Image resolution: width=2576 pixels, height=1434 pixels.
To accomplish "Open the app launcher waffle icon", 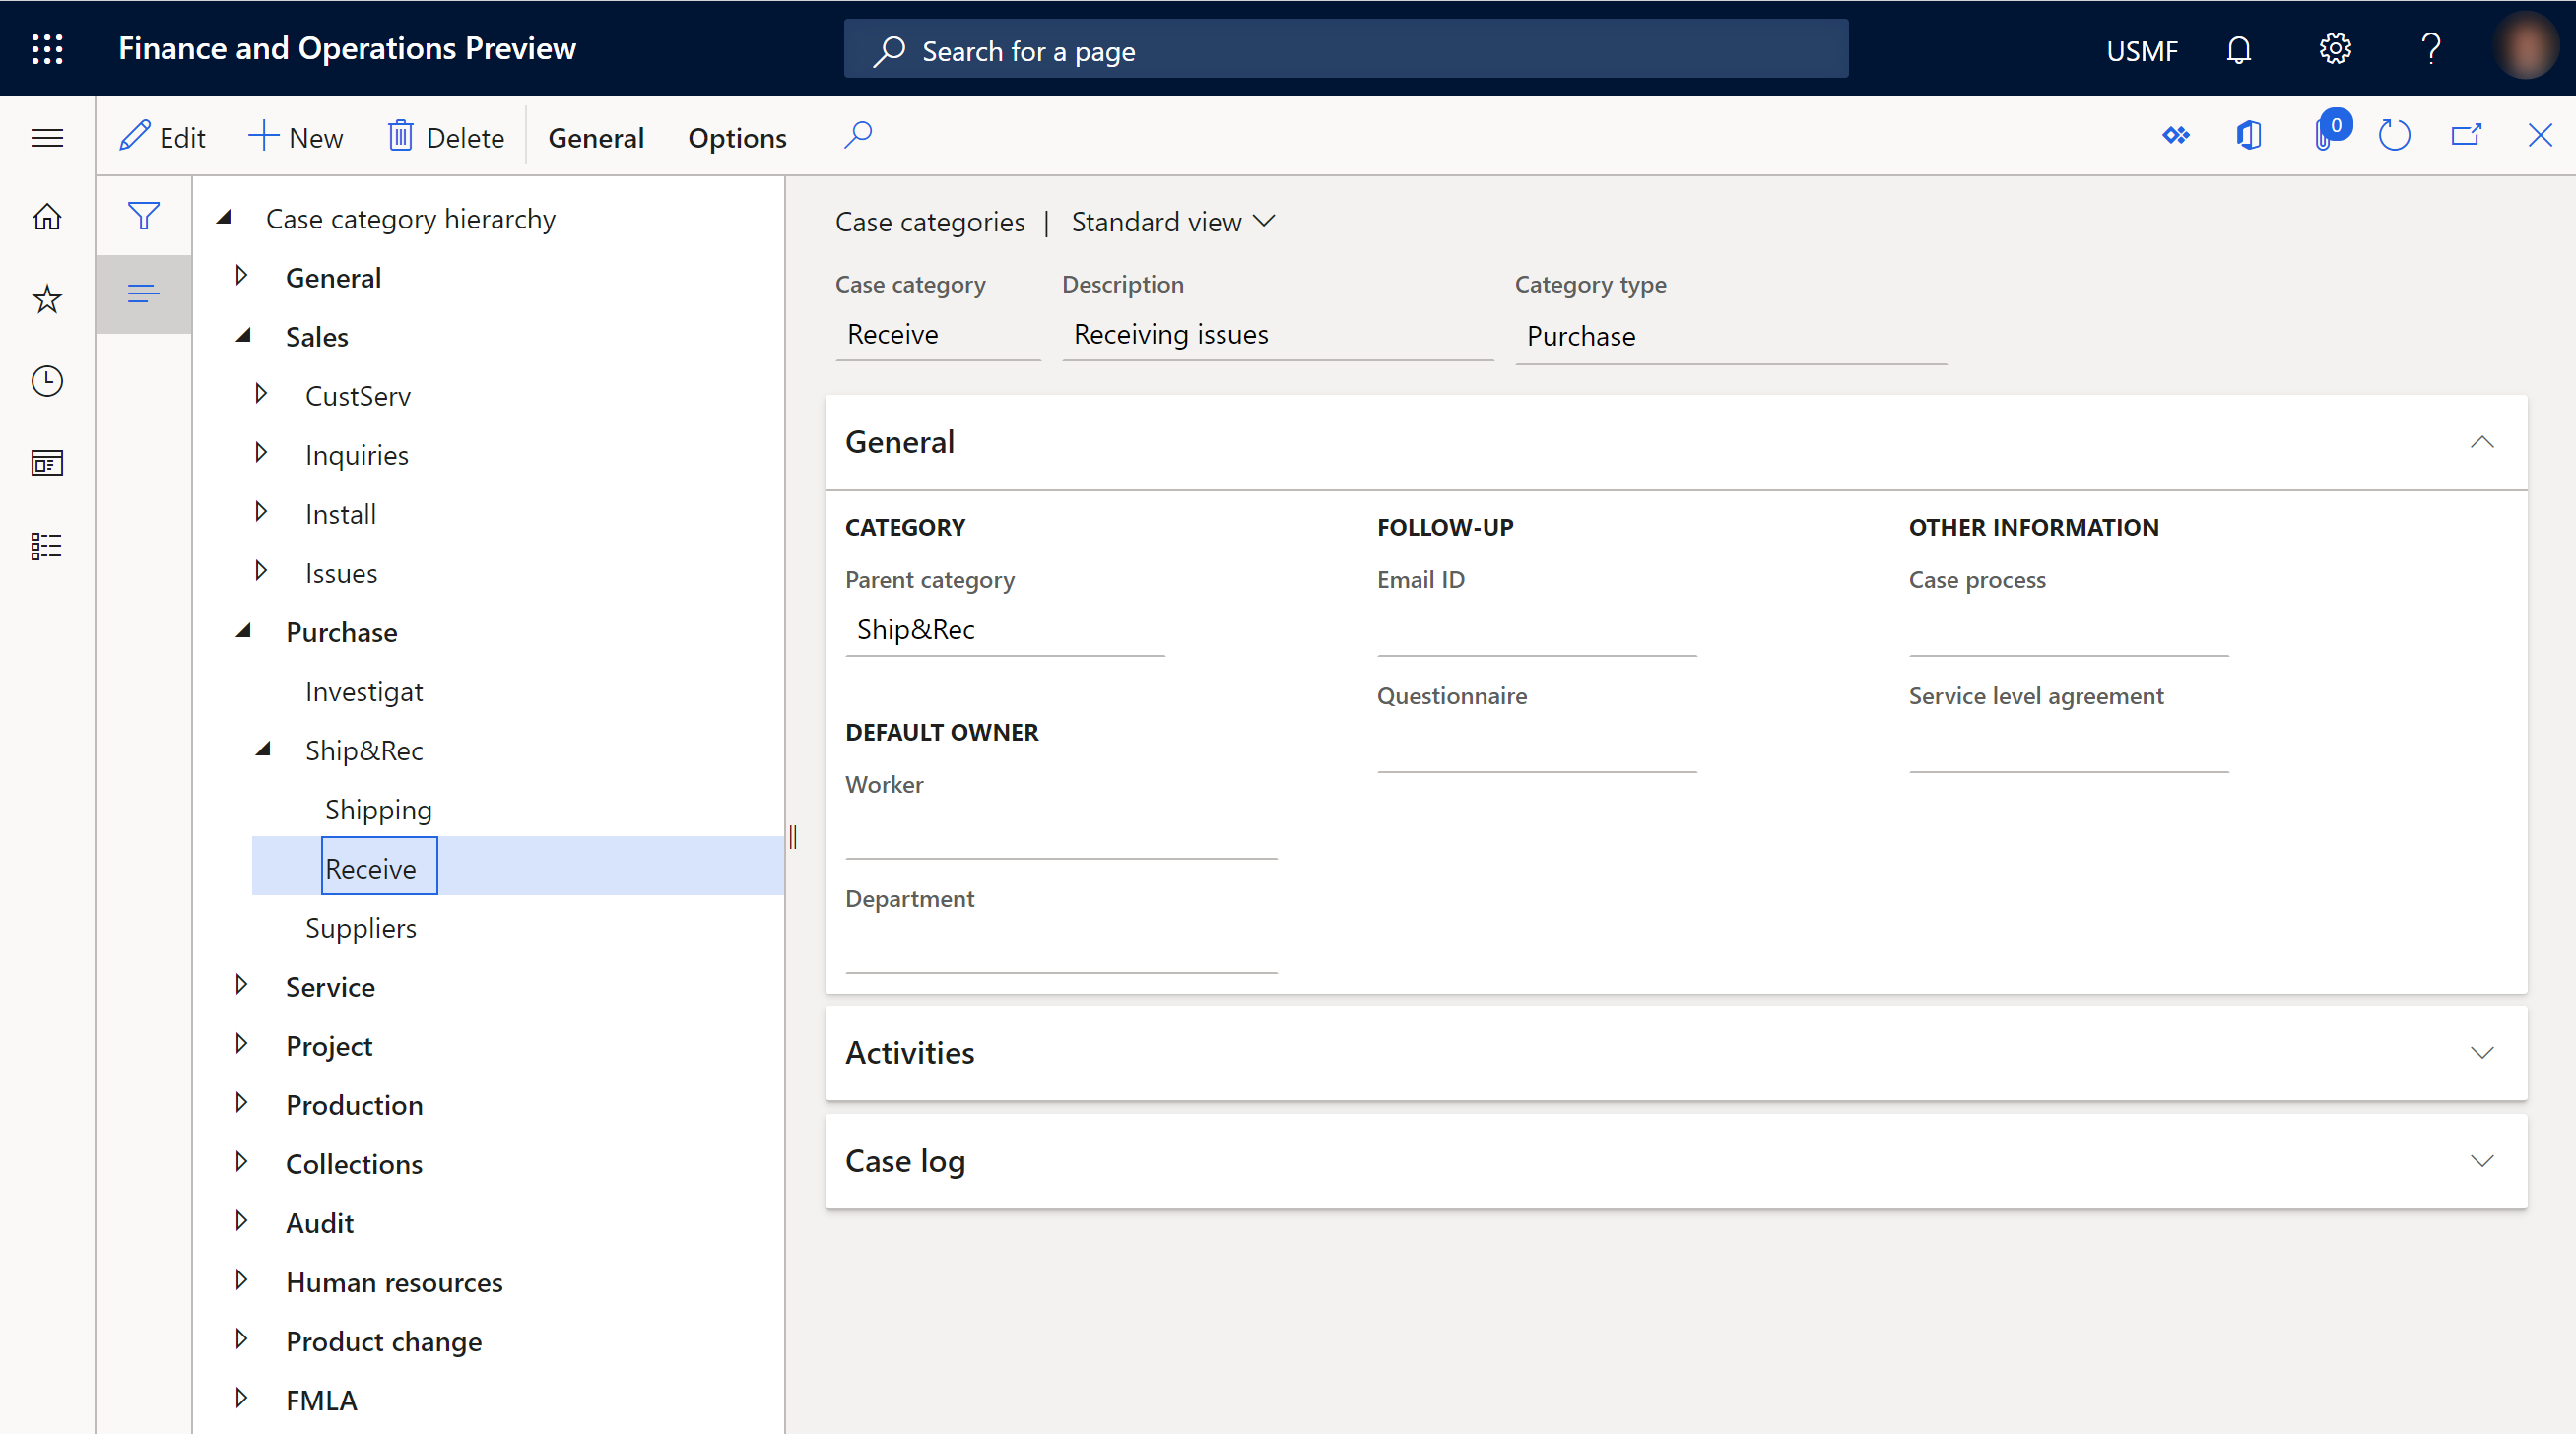I will click(x=47, y=48).
